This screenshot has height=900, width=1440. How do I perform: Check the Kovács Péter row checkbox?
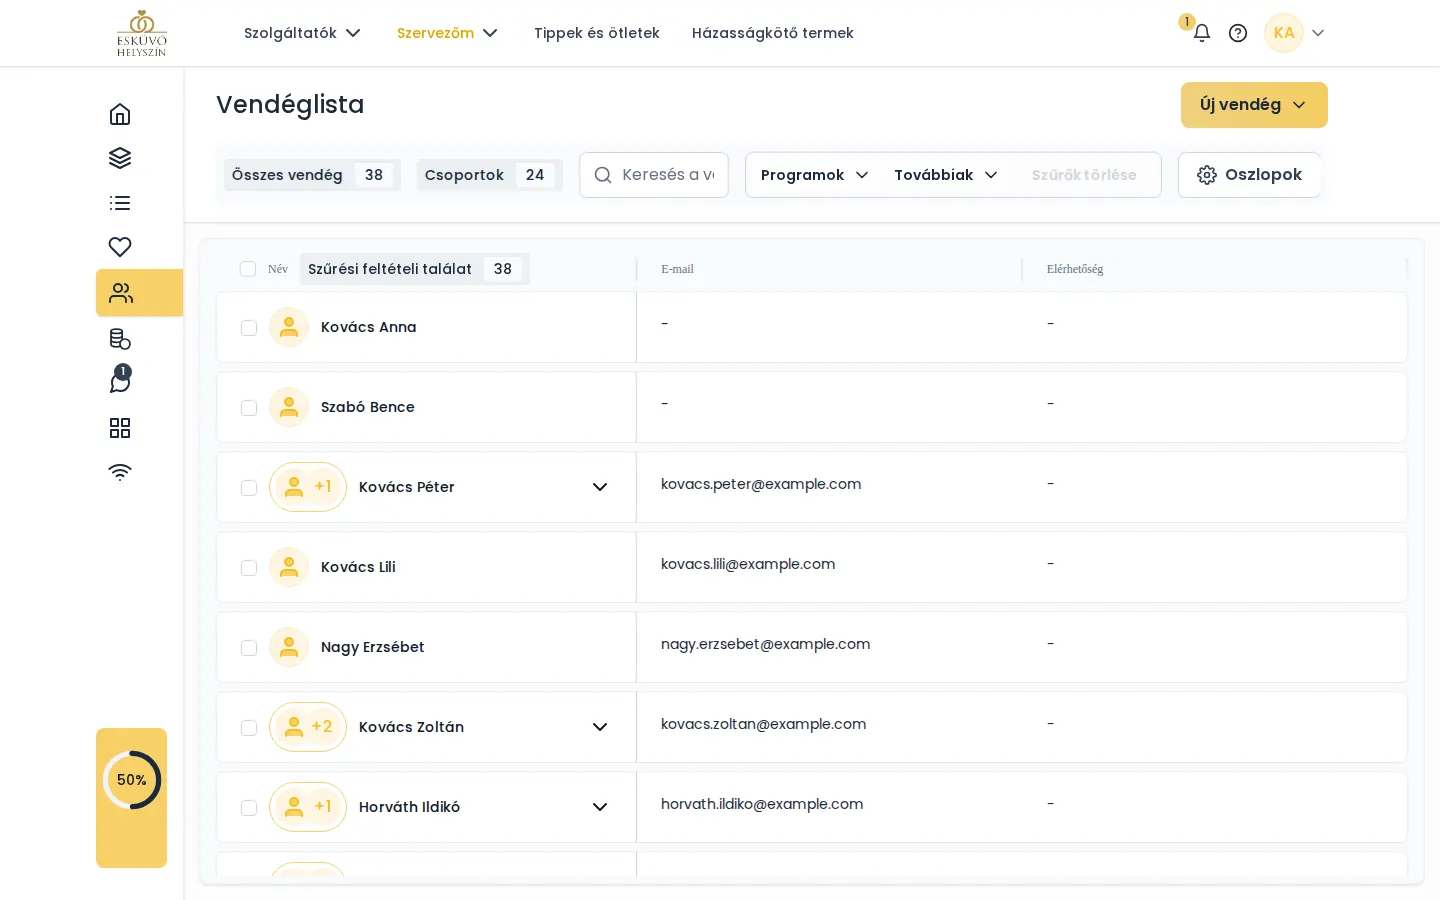point(249,488)
